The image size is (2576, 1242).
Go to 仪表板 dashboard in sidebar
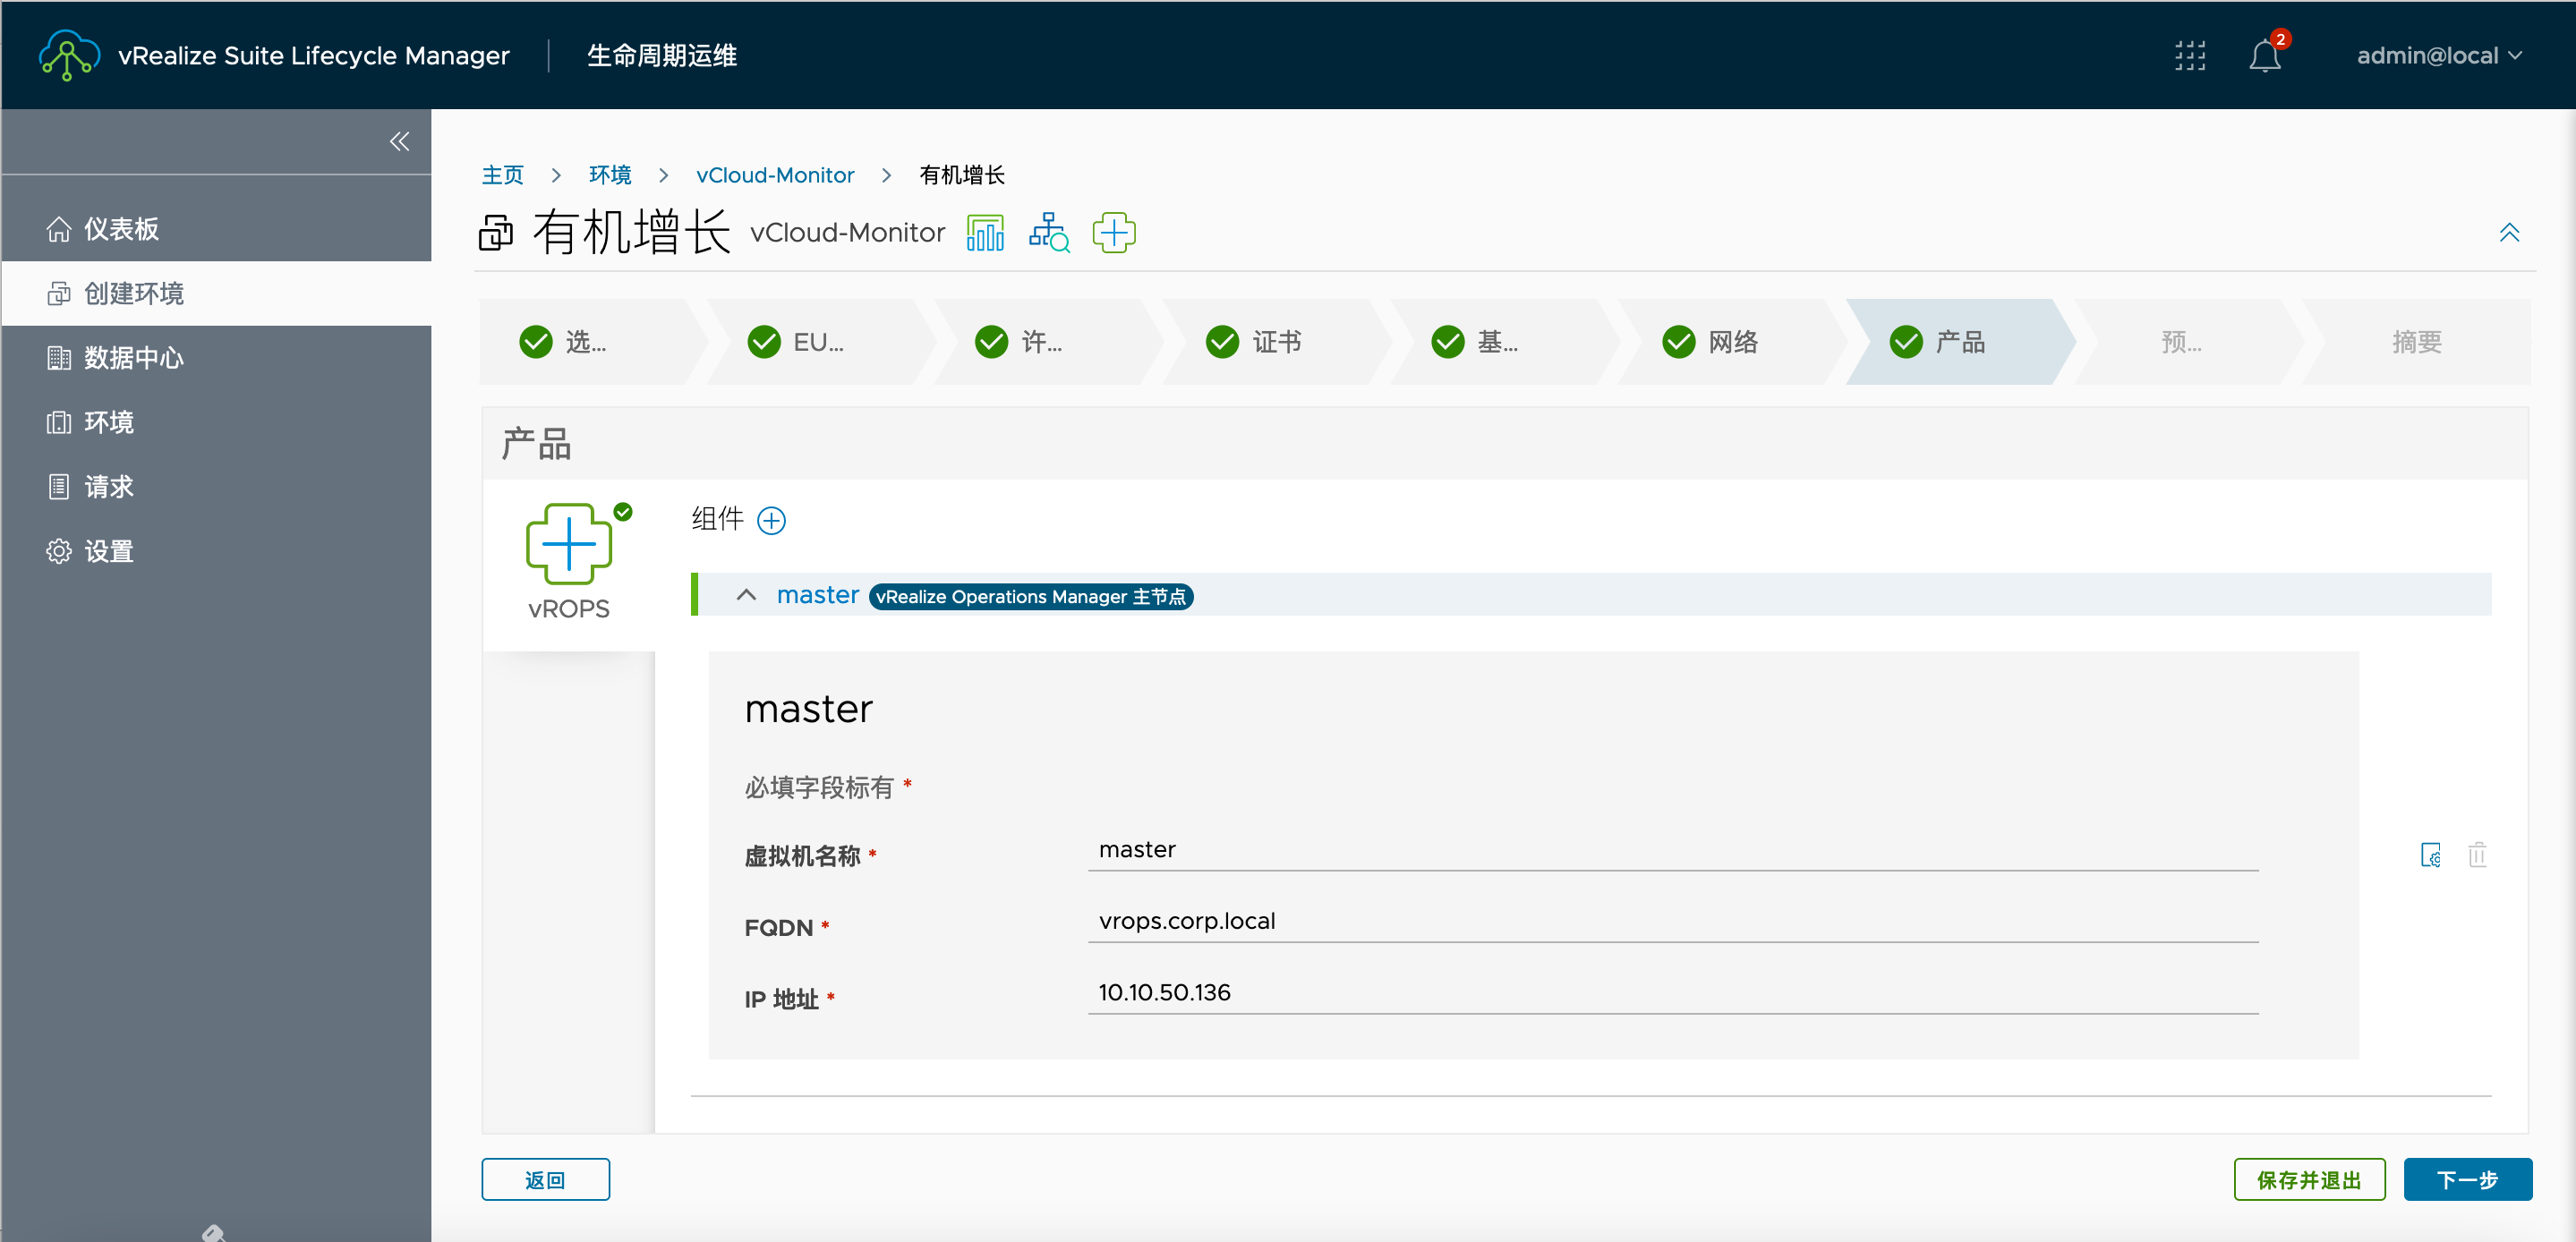(216, 229)
